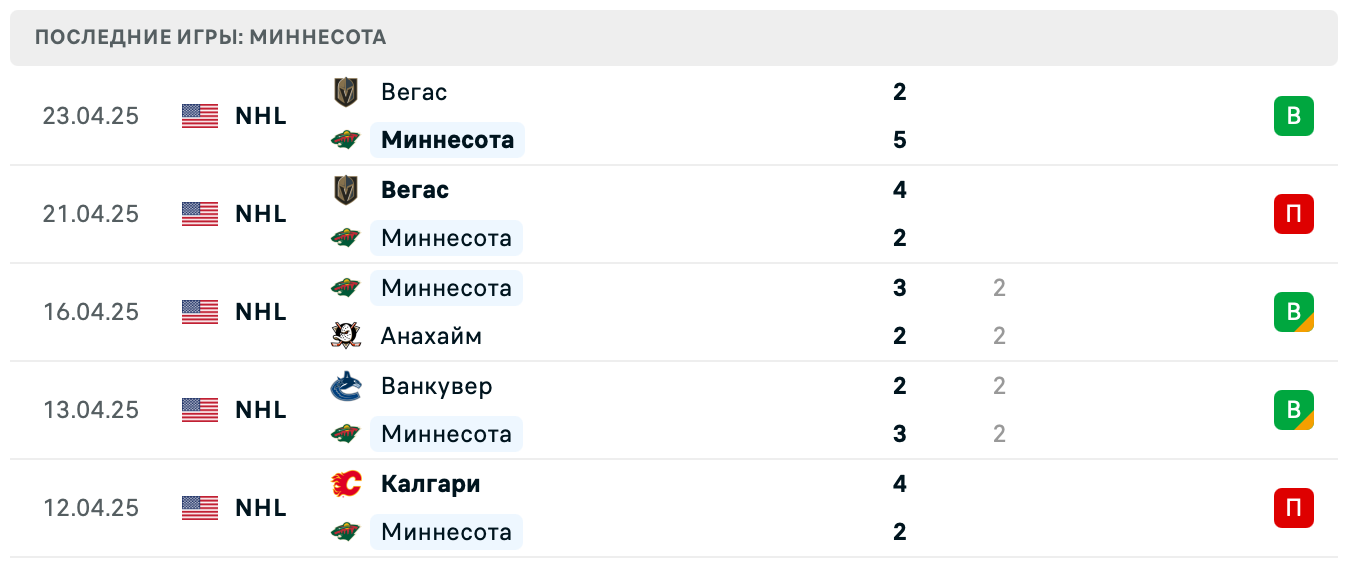Click the Миннесота label in 16.04.25 match
The width and height of the screenshot is (1348, 568).
coord(446,288)
